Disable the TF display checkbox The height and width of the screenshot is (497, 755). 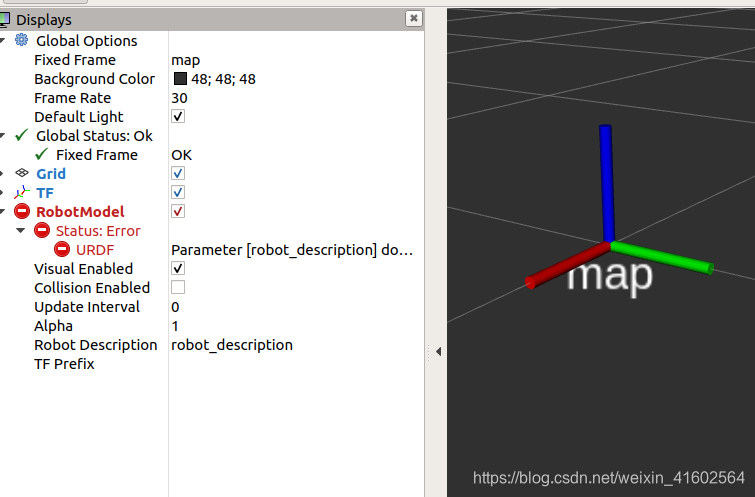coord(178,192)
